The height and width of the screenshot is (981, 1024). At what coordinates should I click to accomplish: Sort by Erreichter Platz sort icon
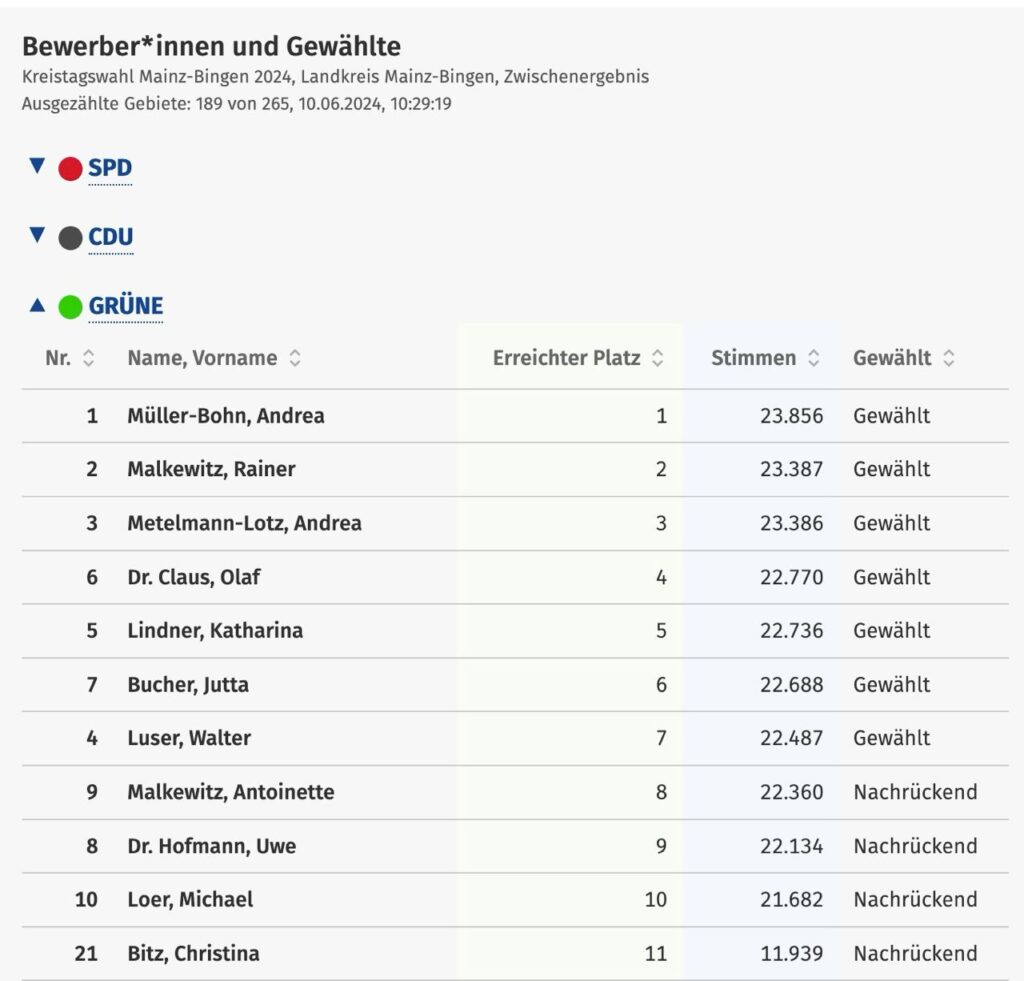coord(658,358)
